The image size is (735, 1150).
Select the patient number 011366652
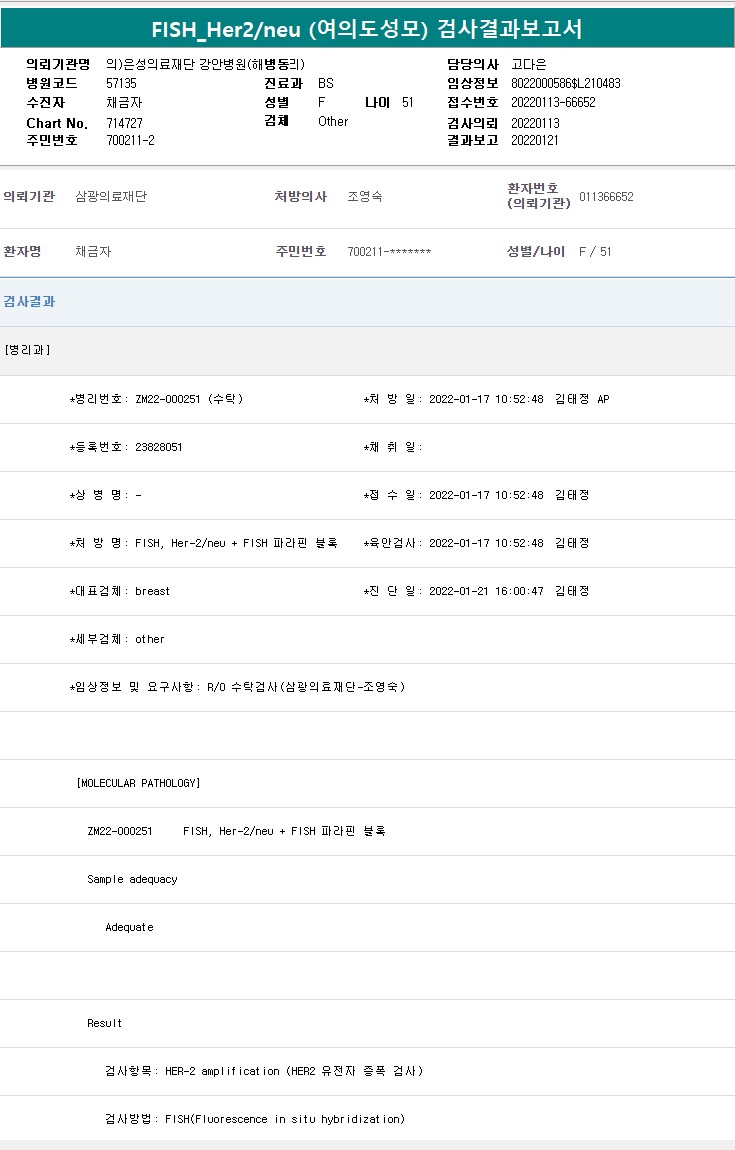pos(606,197)
